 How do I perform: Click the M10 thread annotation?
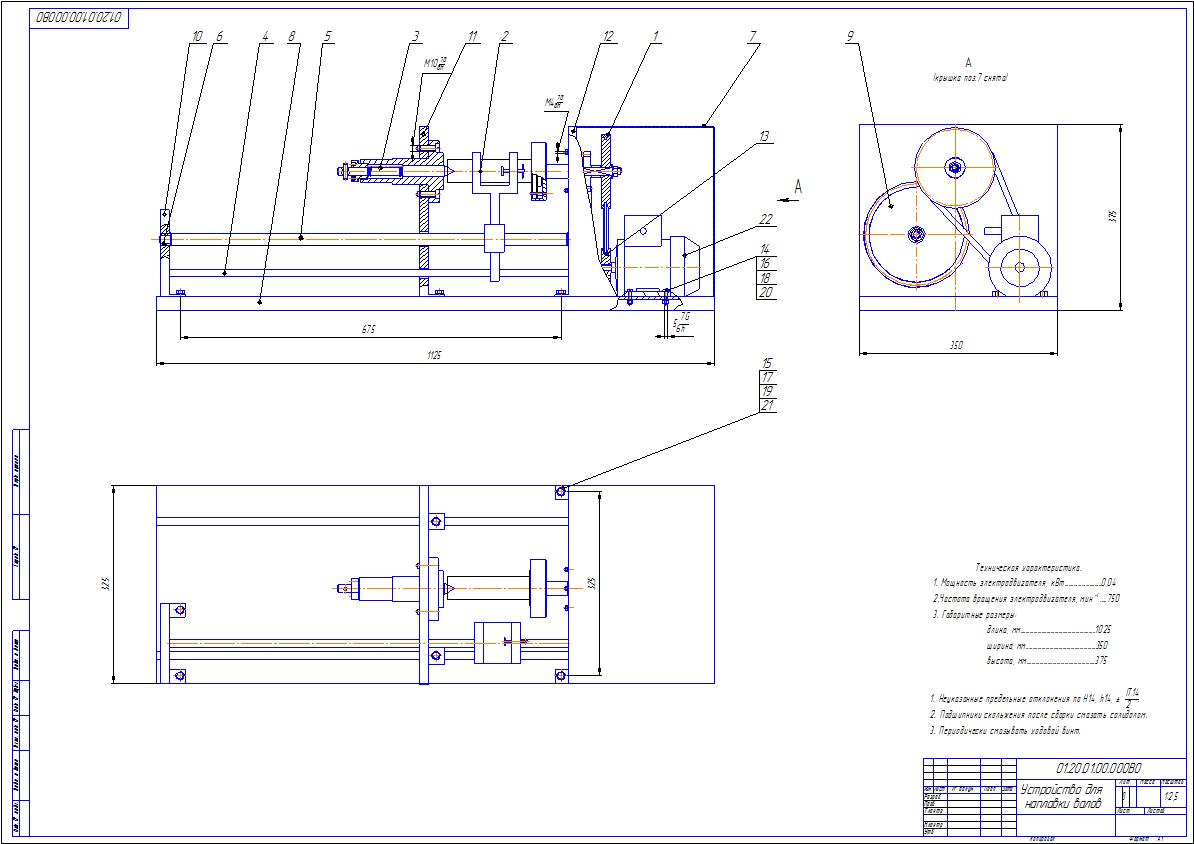[x=435, y=62]
